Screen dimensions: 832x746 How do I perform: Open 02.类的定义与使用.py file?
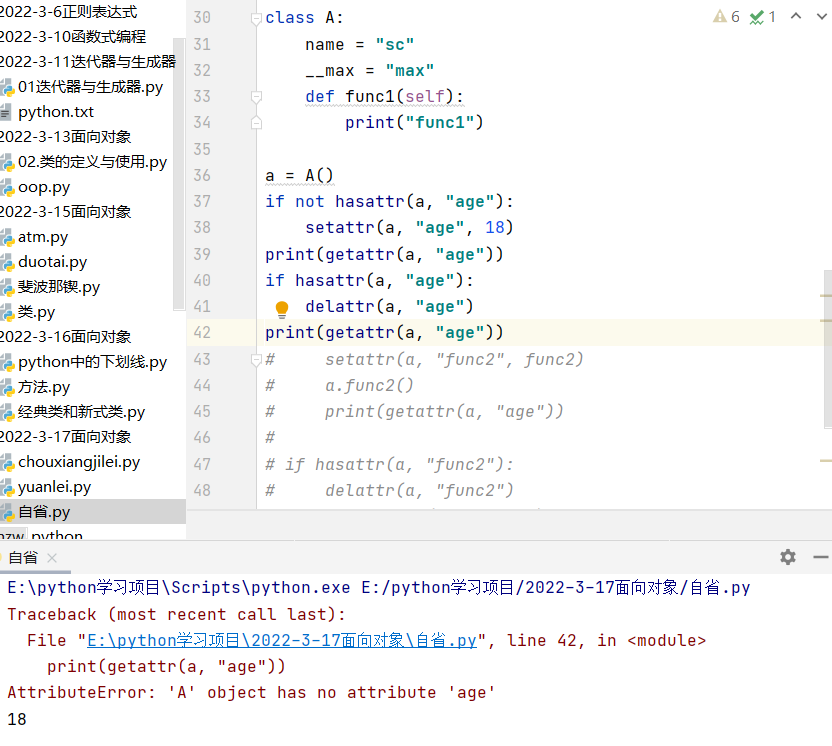click(92, 162)
